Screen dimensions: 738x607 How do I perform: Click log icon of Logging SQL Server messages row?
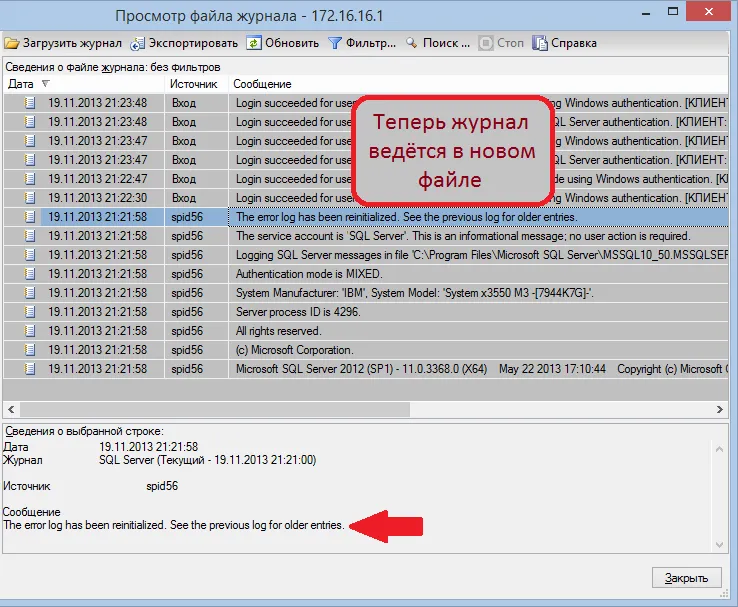(x=30, y=255)
